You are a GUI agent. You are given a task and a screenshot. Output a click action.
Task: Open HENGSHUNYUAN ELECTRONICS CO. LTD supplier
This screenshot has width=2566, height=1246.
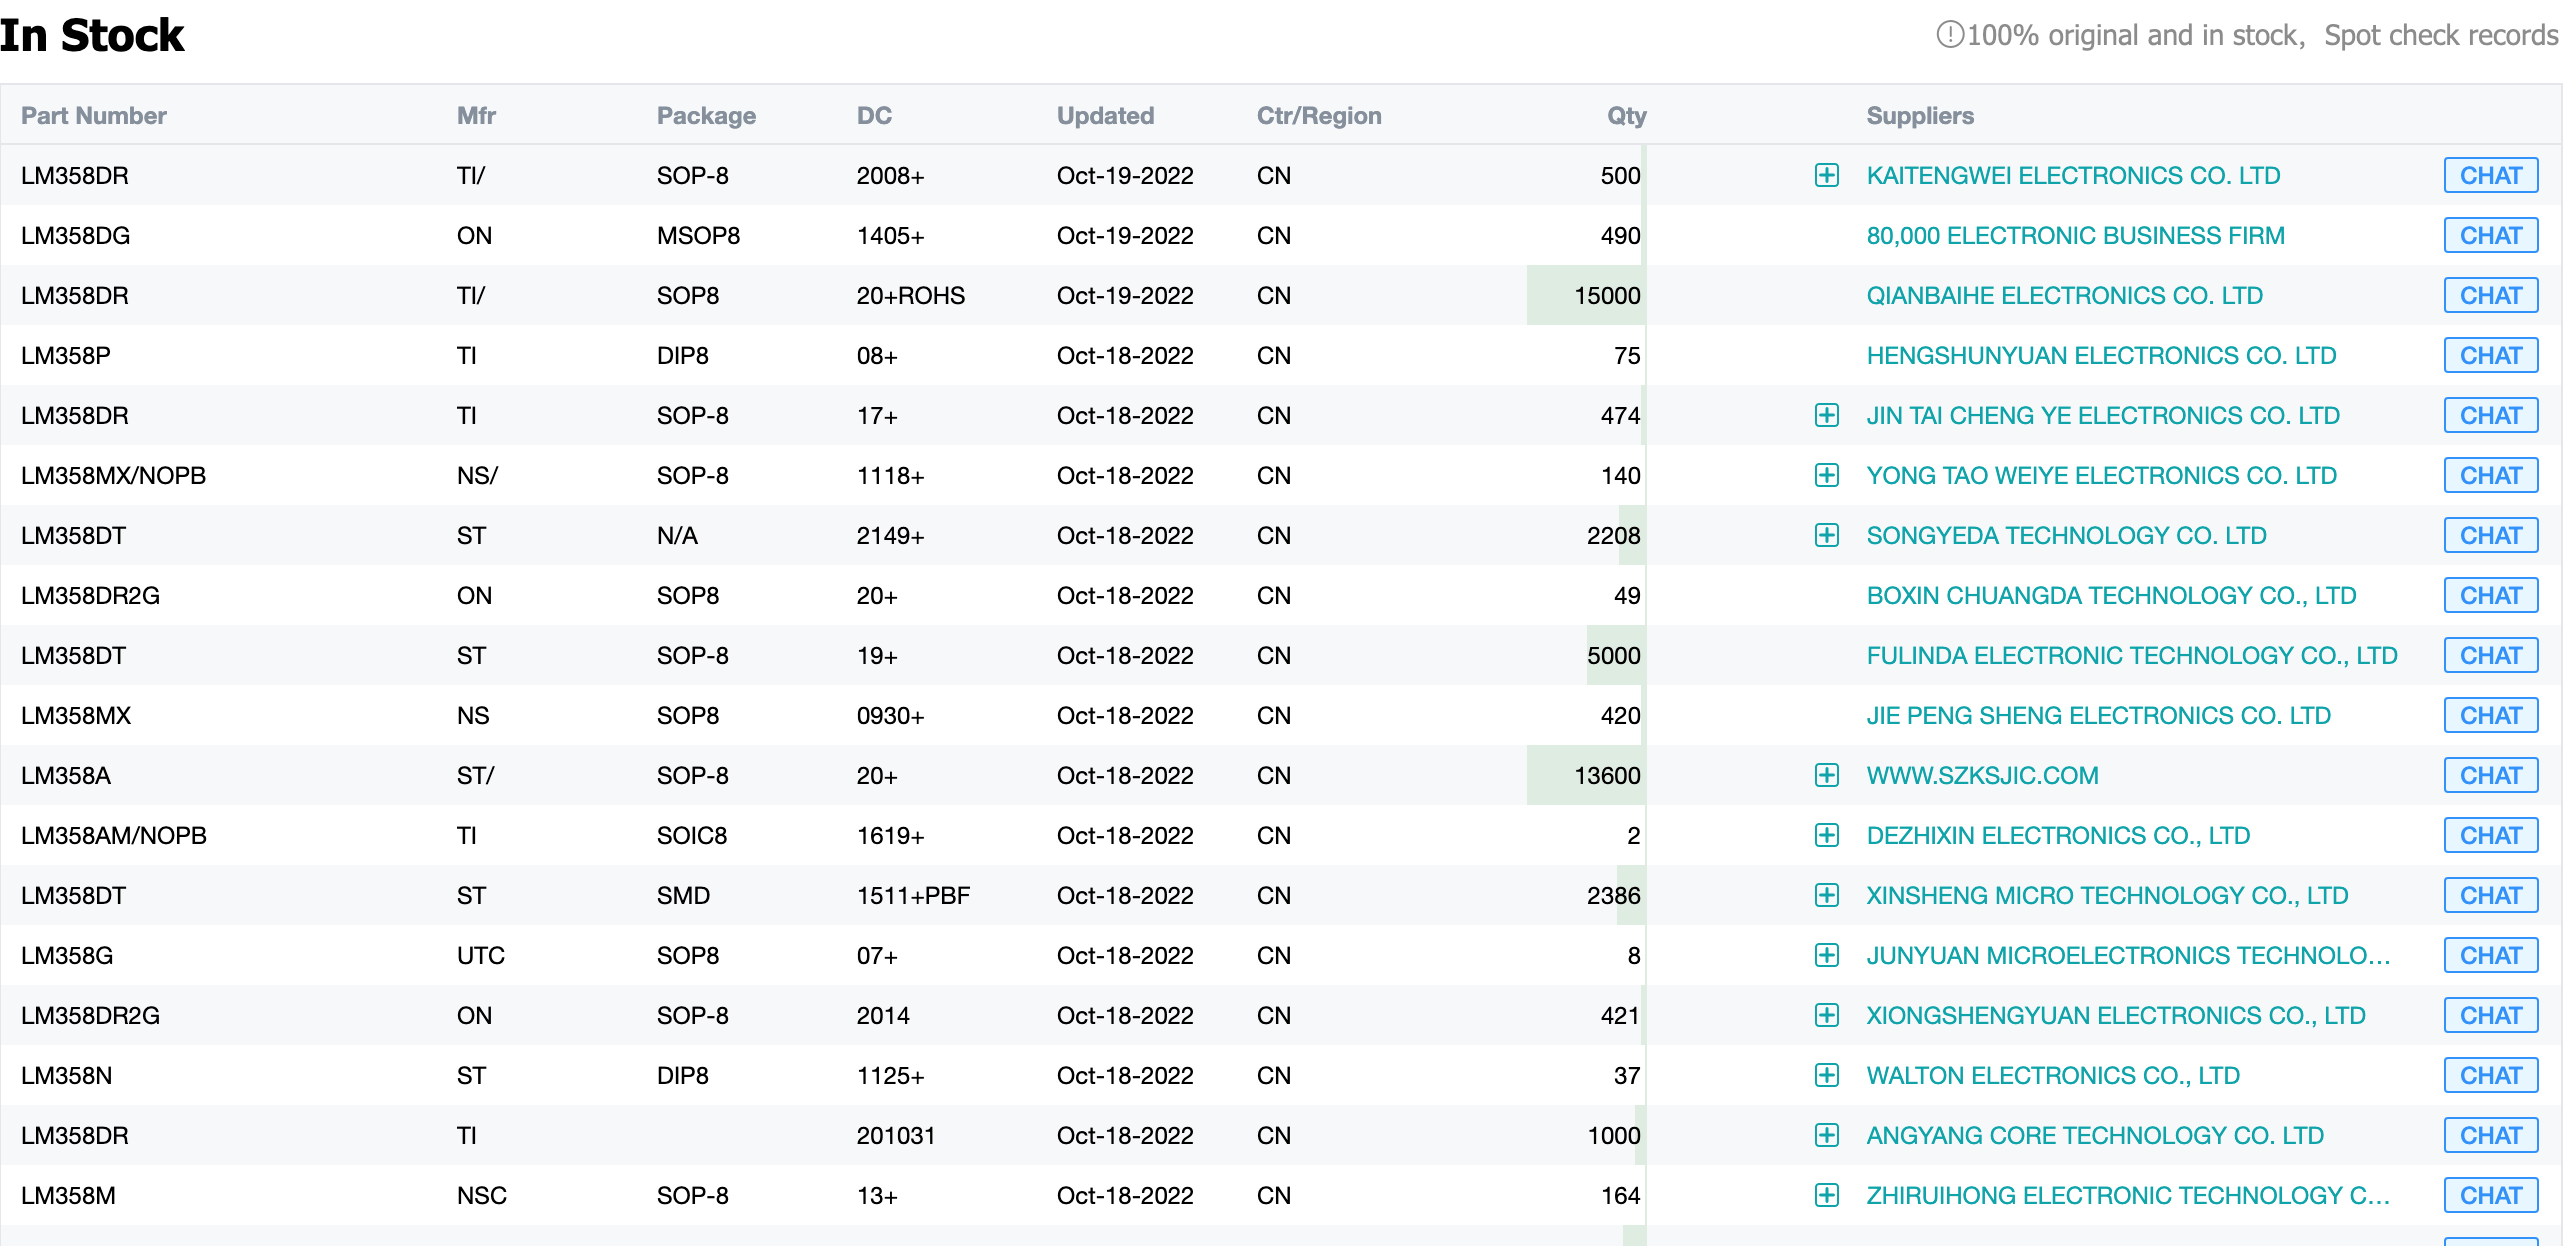(2101, 355)
